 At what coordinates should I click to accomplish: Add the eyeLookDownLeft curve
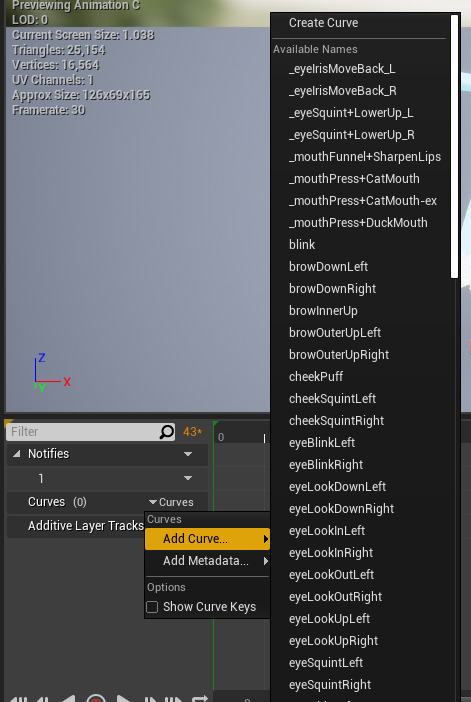click(337, 486)
